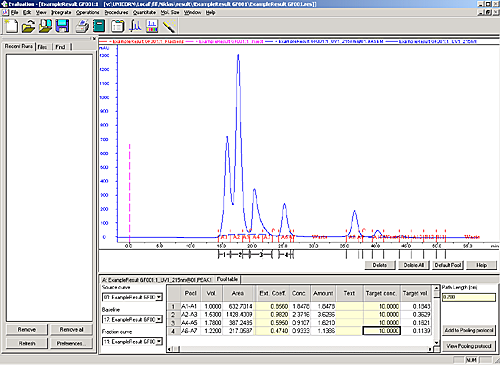Click the Print toolbar icon
500x365 pixels.
click(x=82, y=26)
